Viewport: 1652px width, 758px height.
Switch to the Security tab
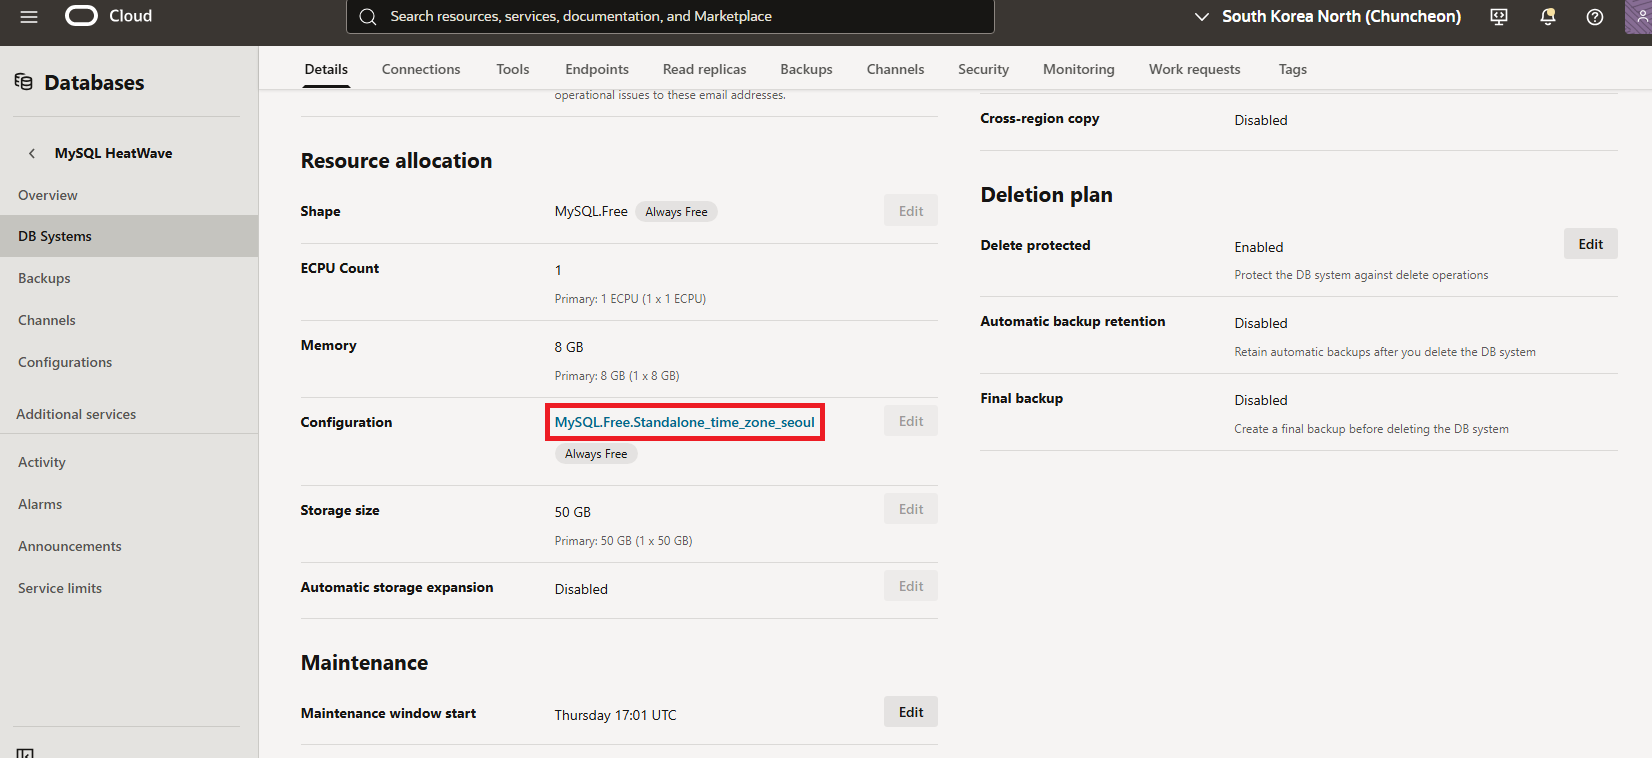pyautogui.click(x=983, y=69)
